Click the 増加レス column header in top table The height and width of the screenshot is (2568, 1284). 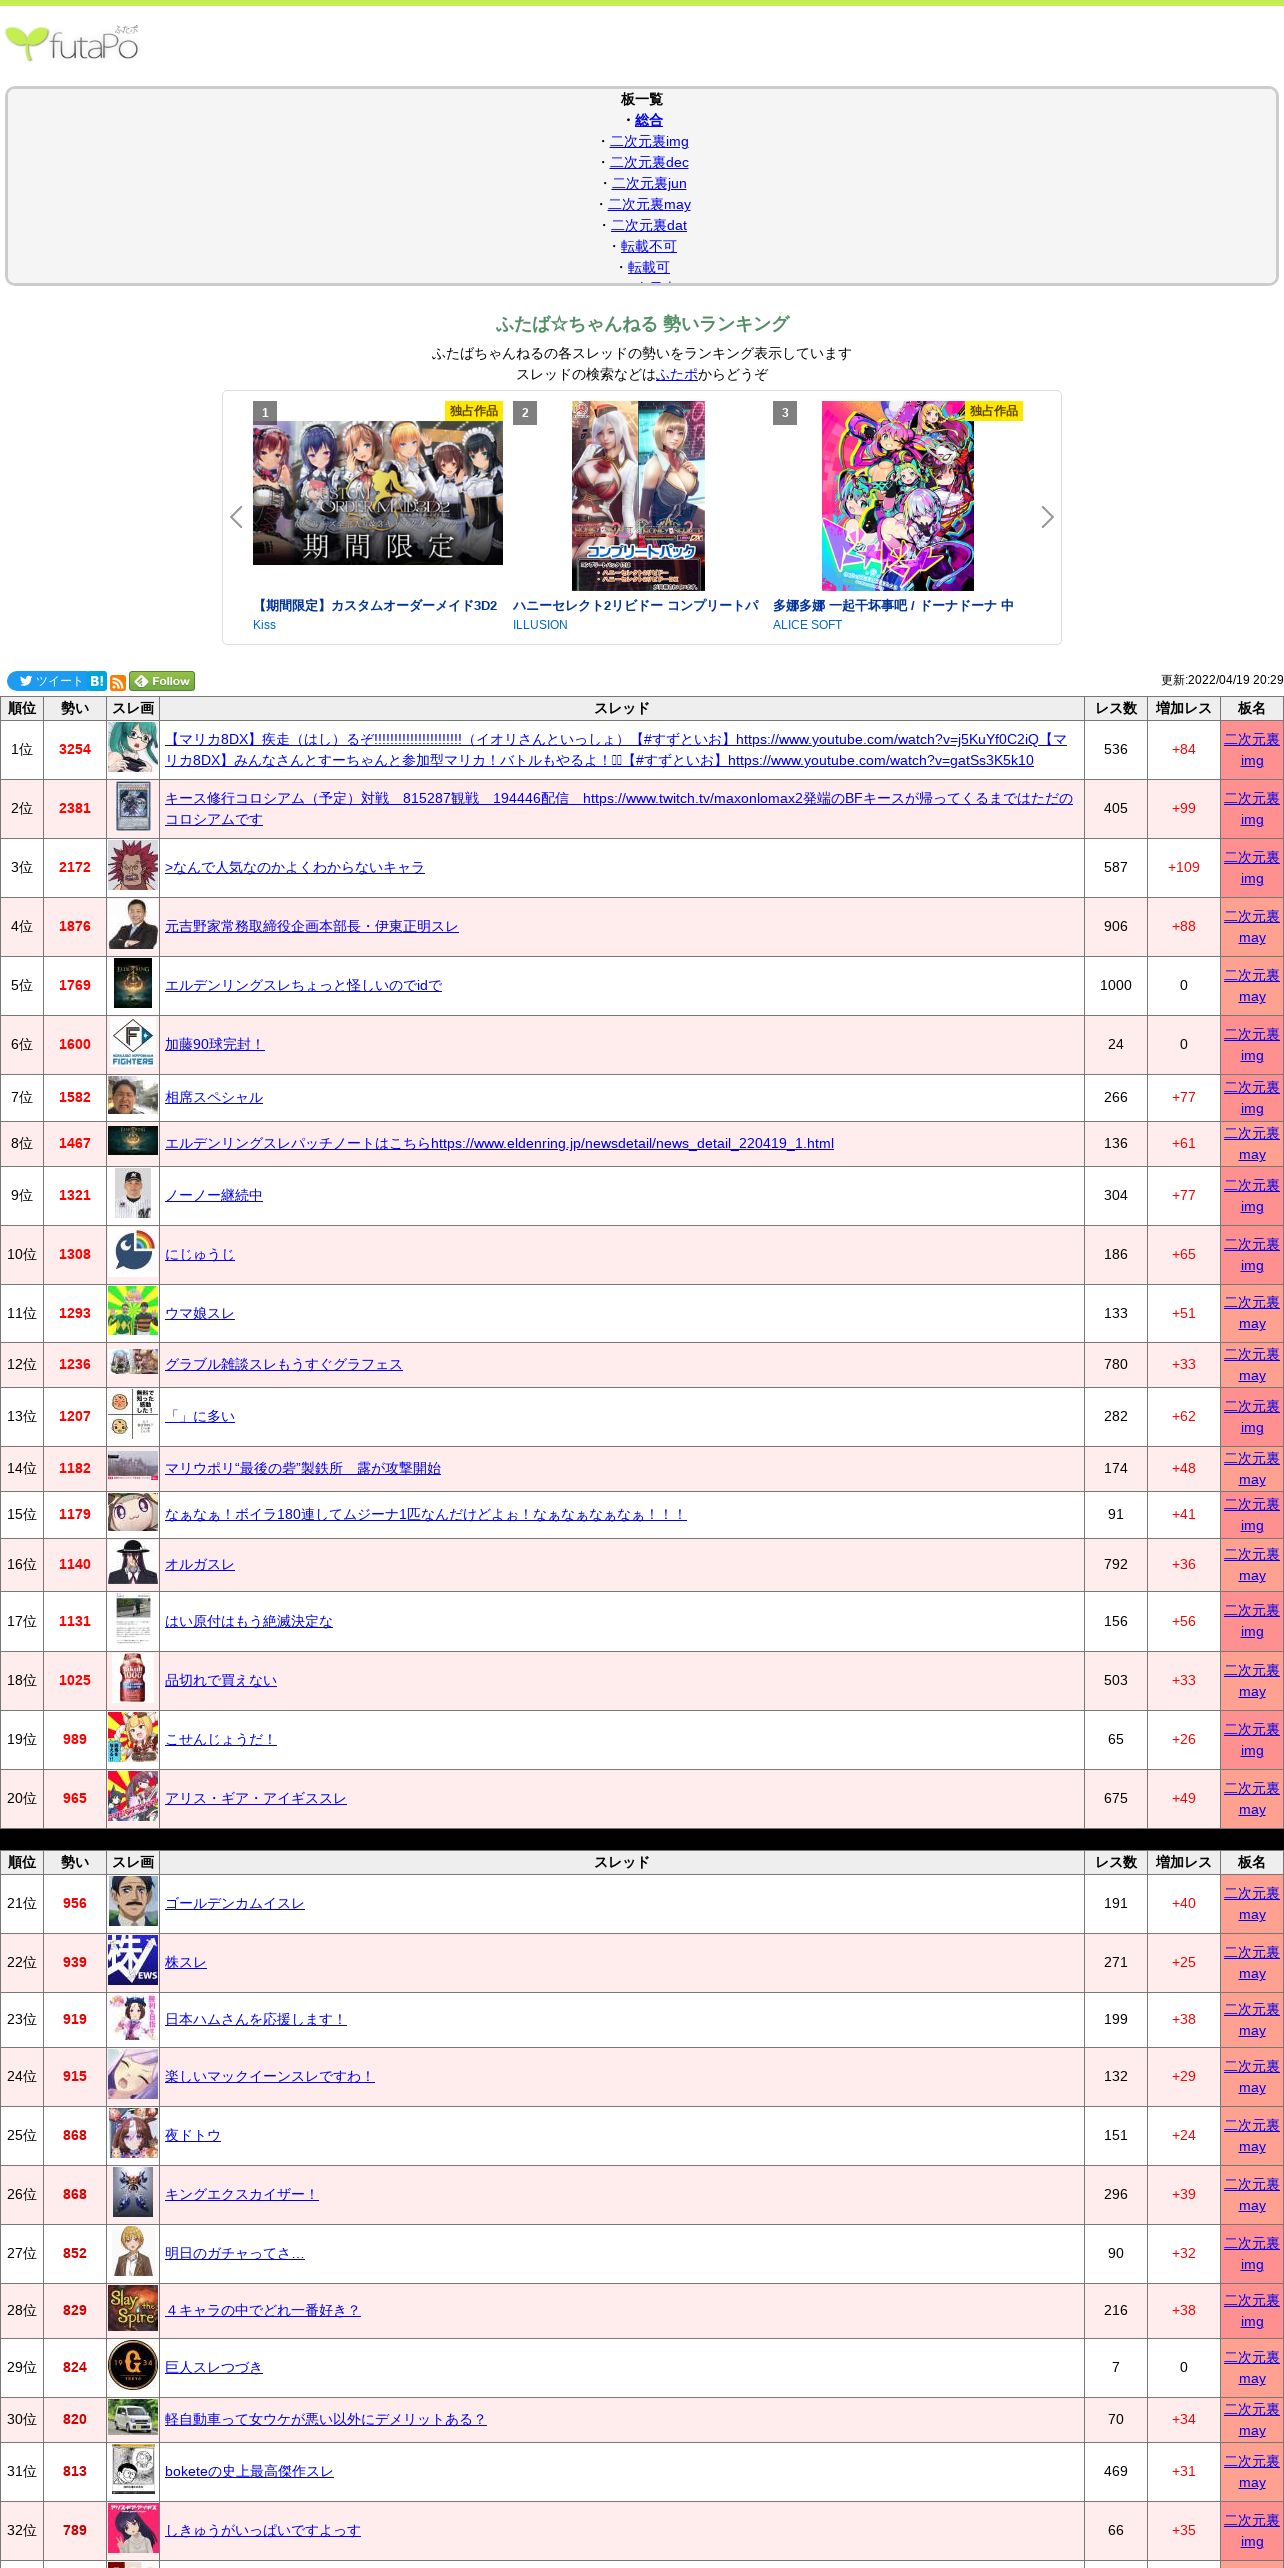1184,708
